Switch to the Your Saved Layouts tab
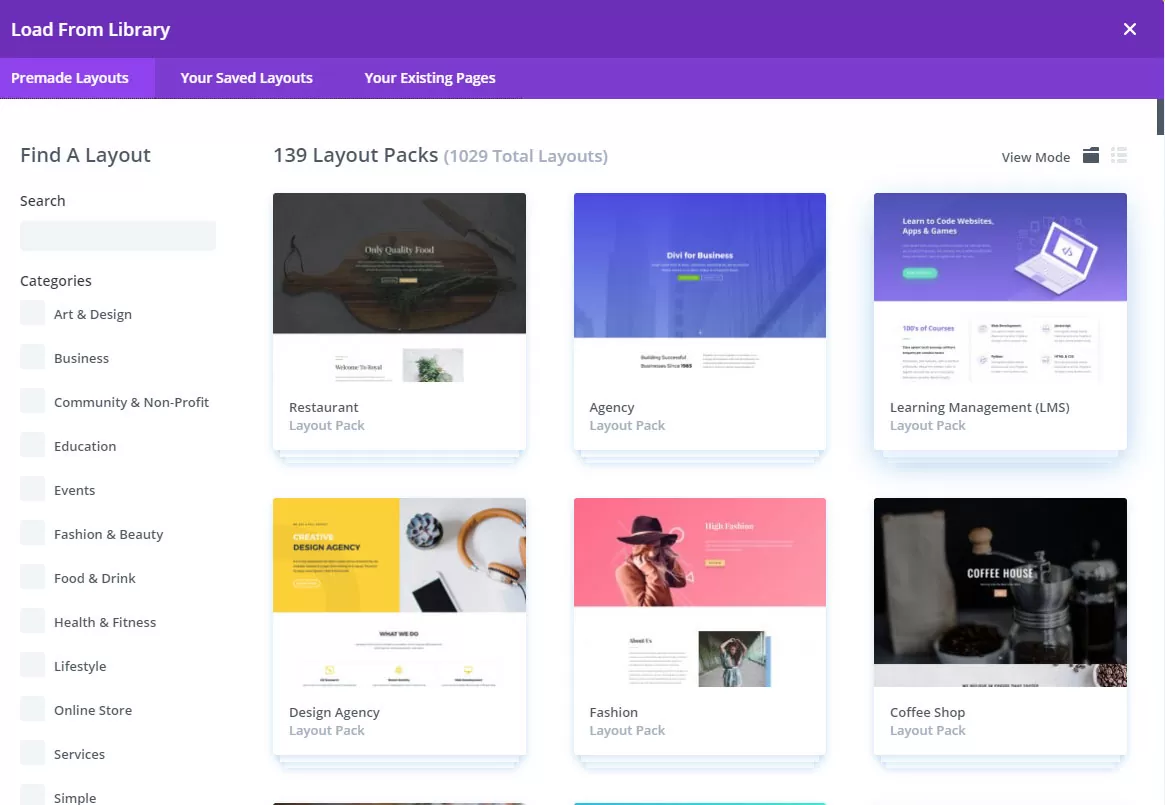Viewport: 1165px width, 805px height. click(x=245, y=77)
